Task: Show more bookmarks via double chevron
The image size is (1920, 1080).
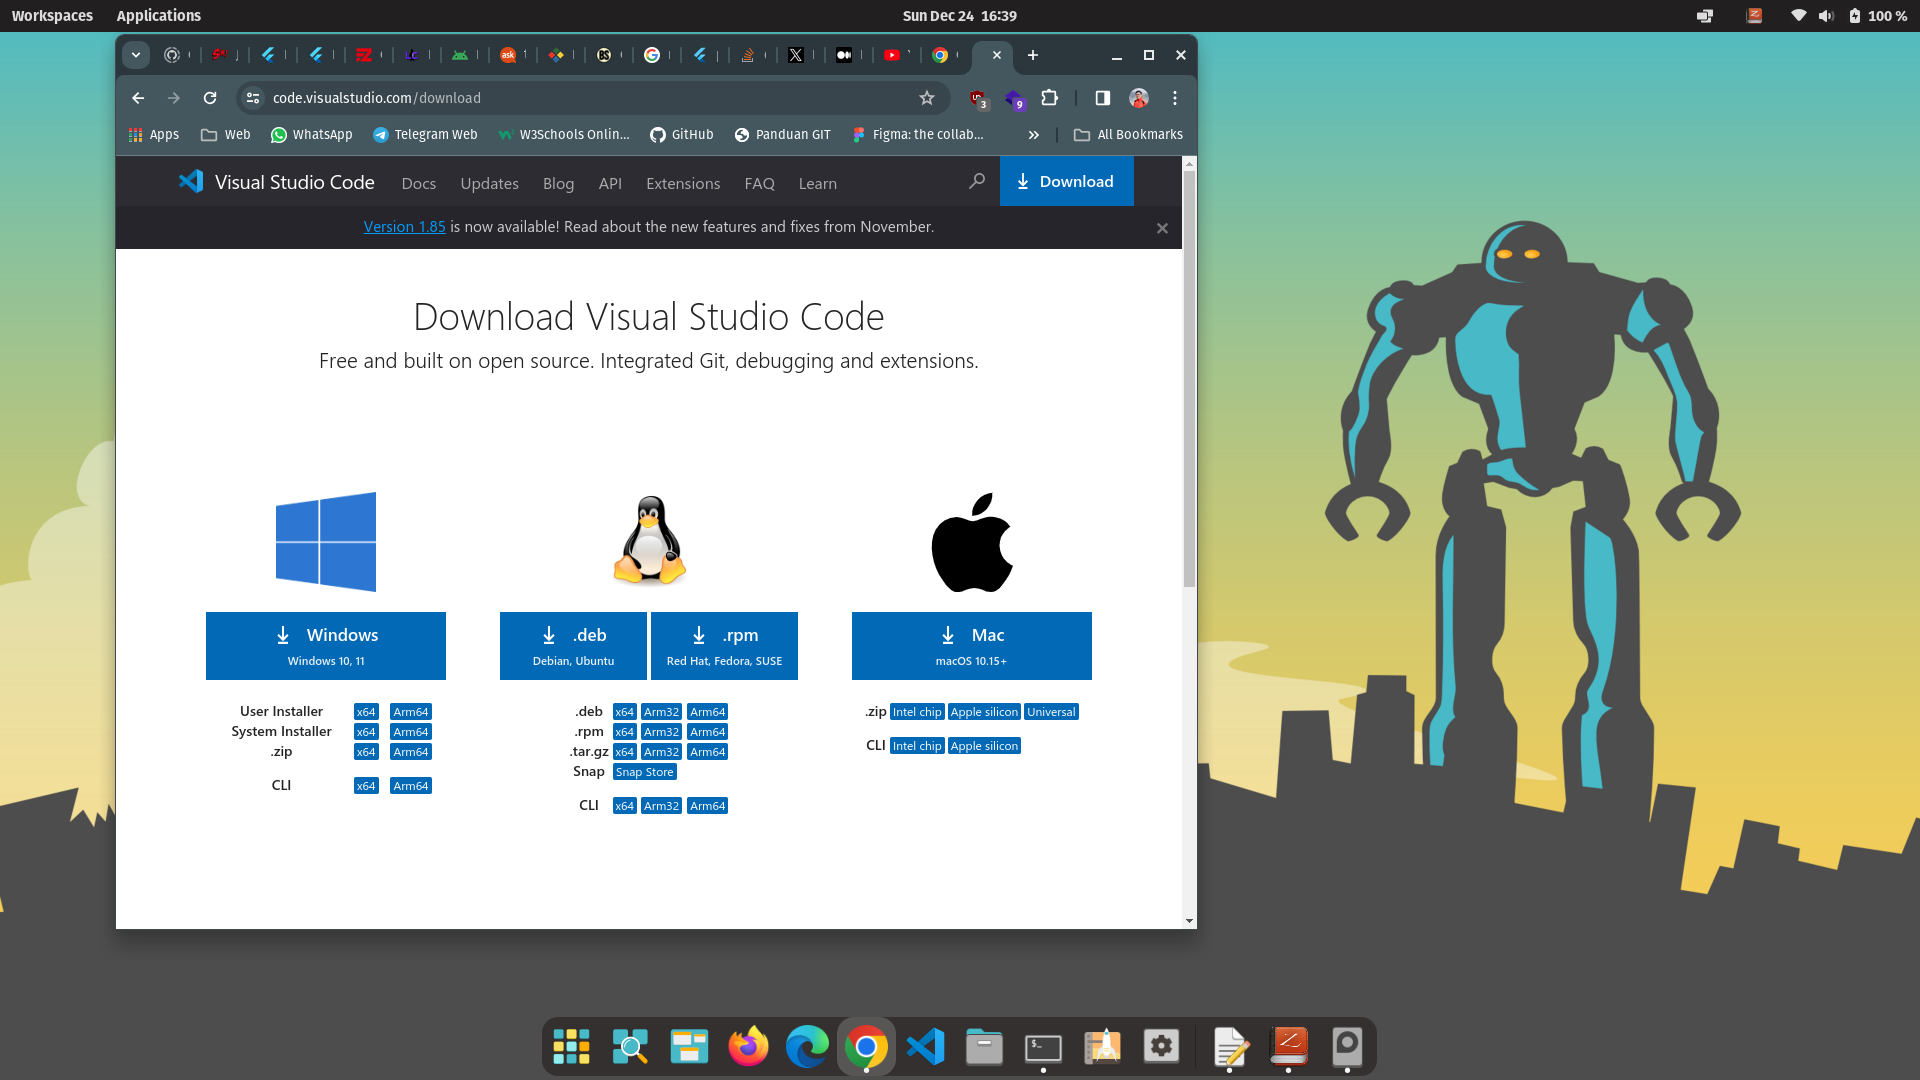Action: point(1034,135)
